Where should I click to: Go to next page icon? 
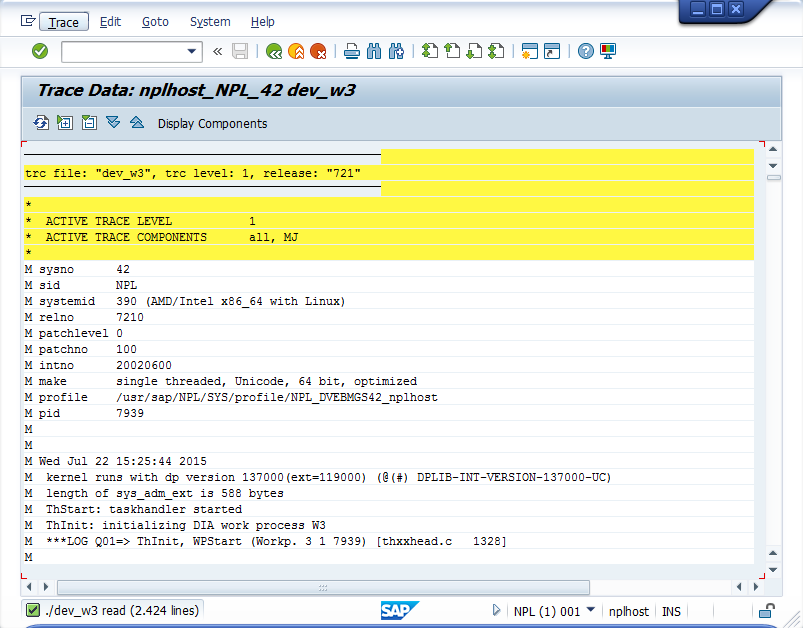coord(474,51)
